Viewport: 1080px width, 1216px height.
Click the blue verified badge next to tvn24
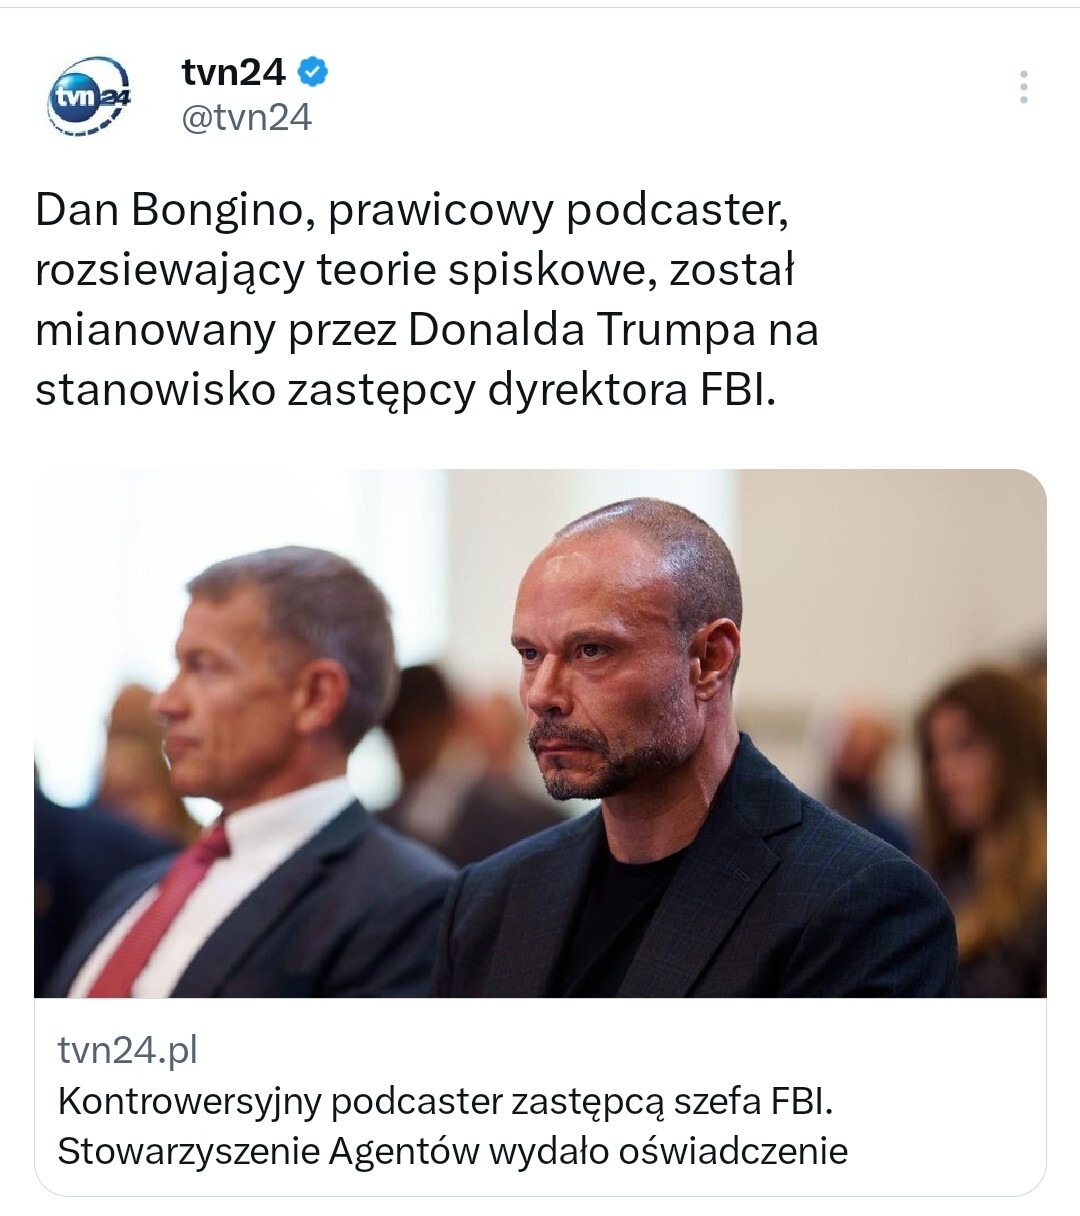click(x=313, y=72)
